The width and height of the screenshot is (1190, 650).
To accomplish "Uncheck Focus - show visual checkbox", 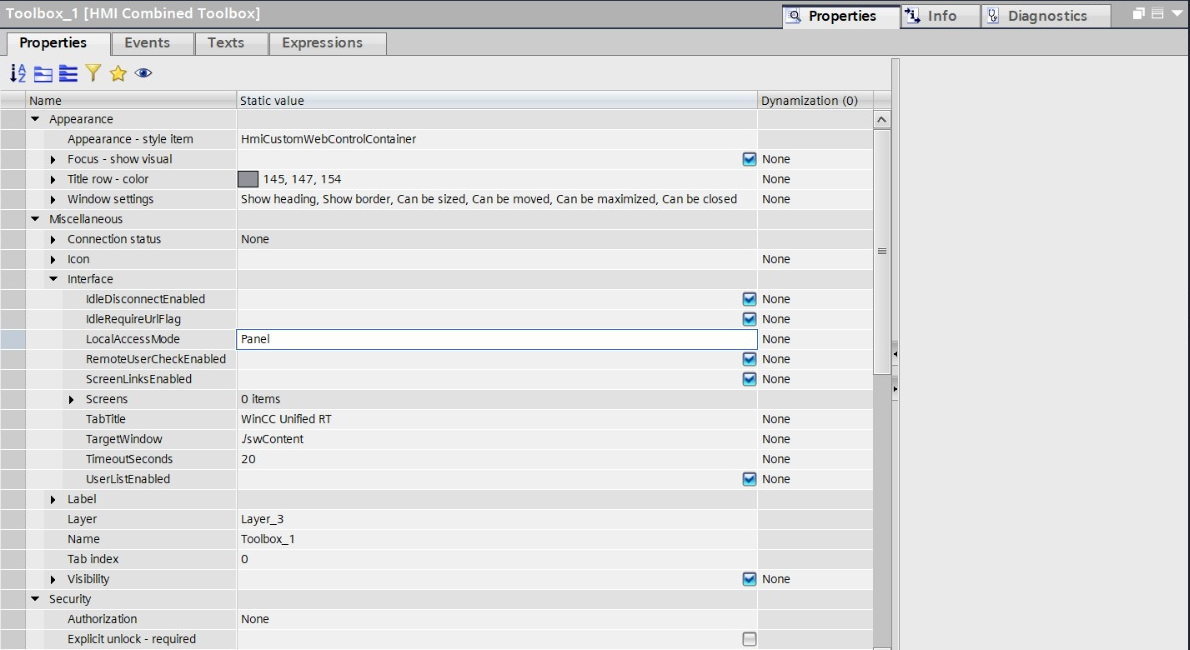I will (x=749, y=159).
